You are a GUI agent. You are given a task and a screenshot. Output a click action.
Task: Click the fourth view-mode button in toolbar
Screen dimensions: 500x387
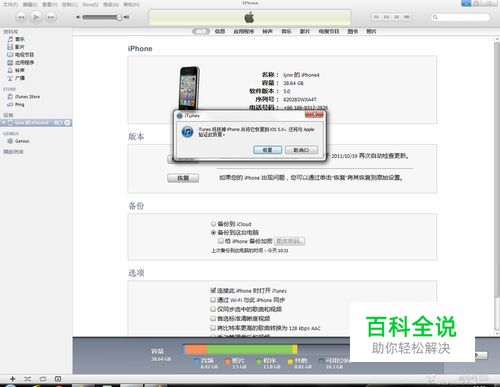click(407, 17)
